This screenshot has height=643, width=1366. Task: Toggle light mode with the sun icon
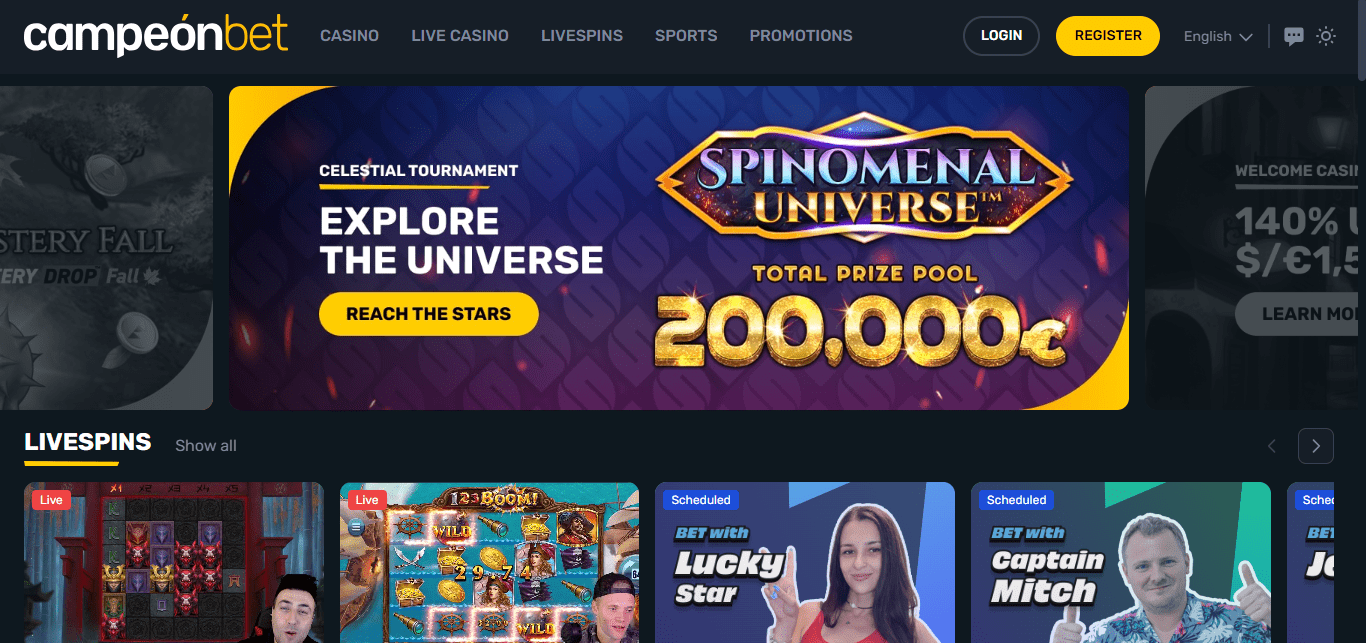[x=1326, y=36]
